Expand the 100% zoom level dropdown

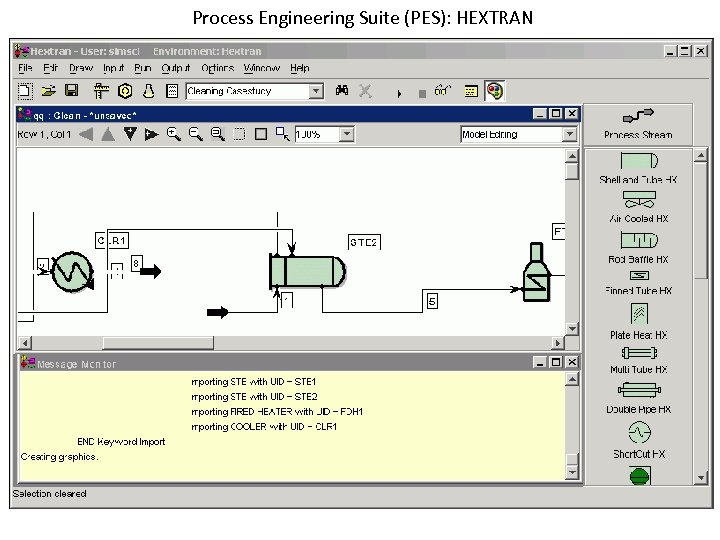pos(347,135)
